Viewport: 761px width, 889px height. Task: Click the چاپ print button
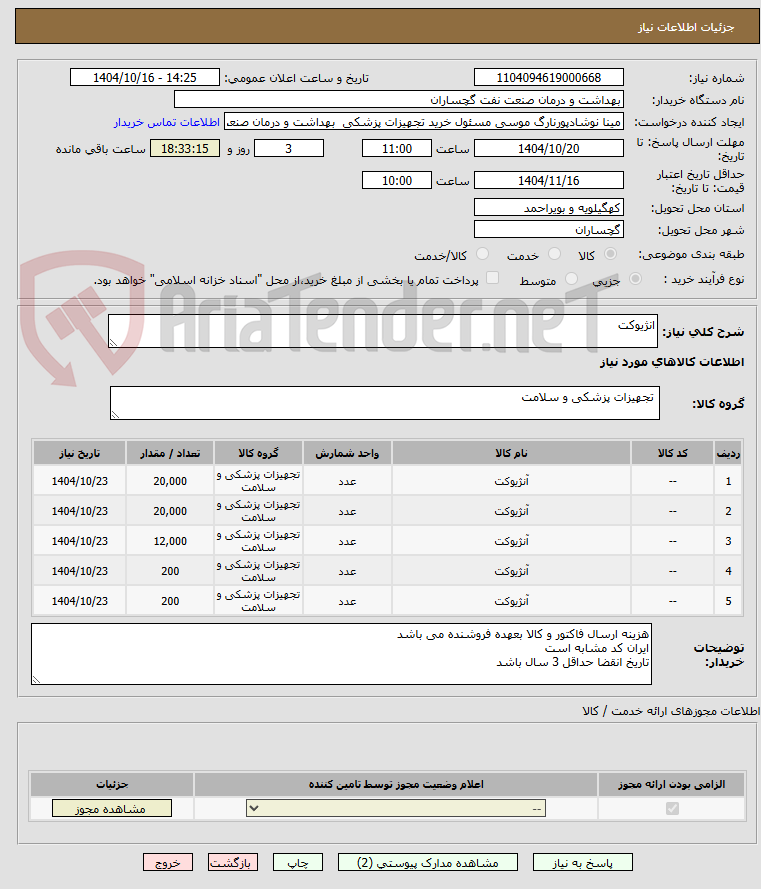(x=298, y=862)
